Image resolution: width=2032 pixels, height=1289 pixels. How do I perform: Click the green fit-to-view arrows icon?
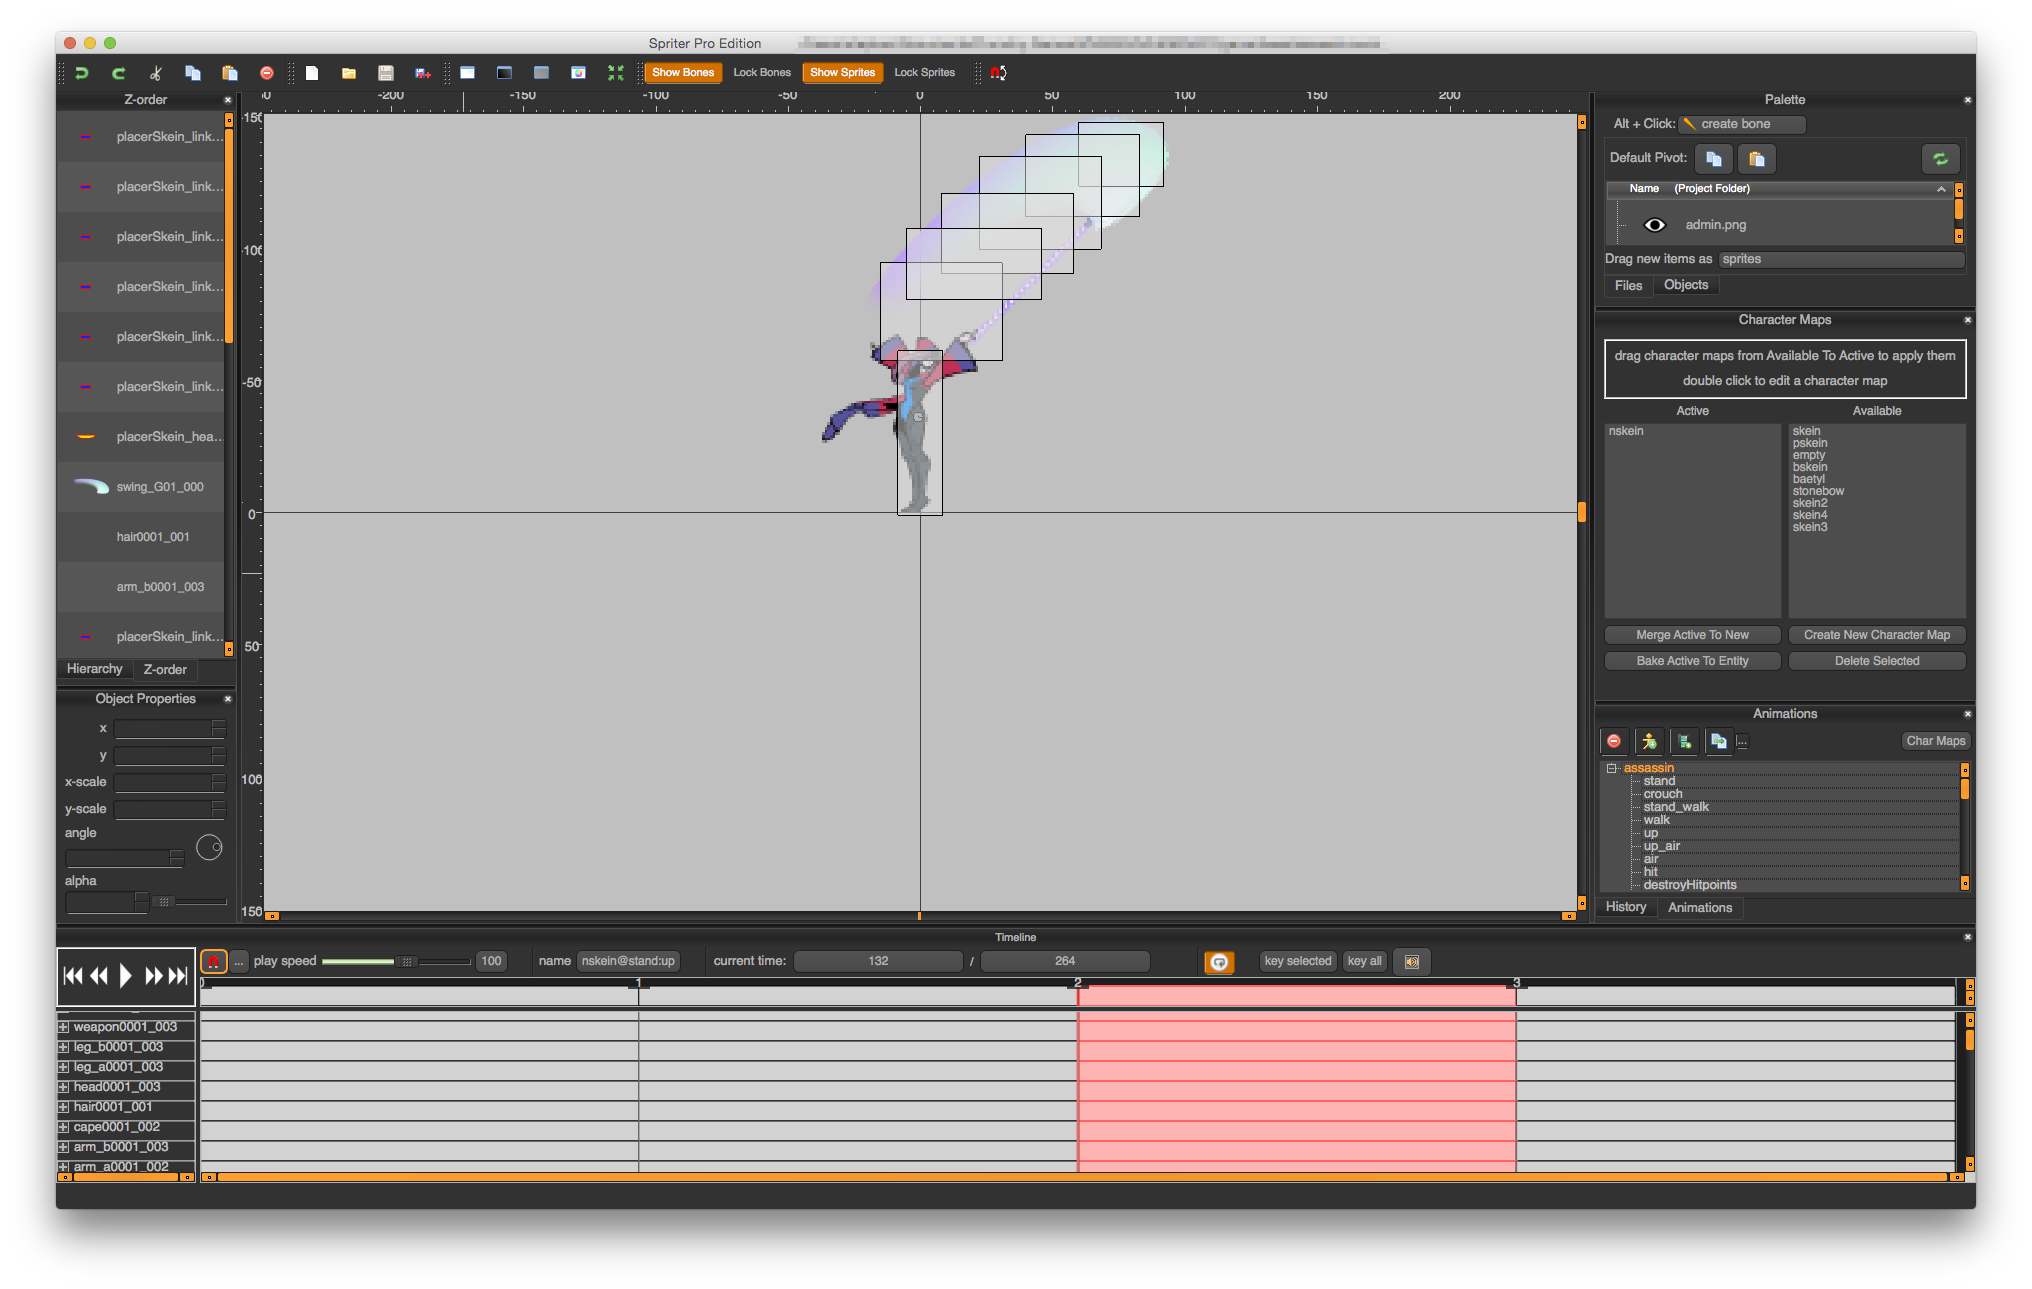[x=615, y=73]
